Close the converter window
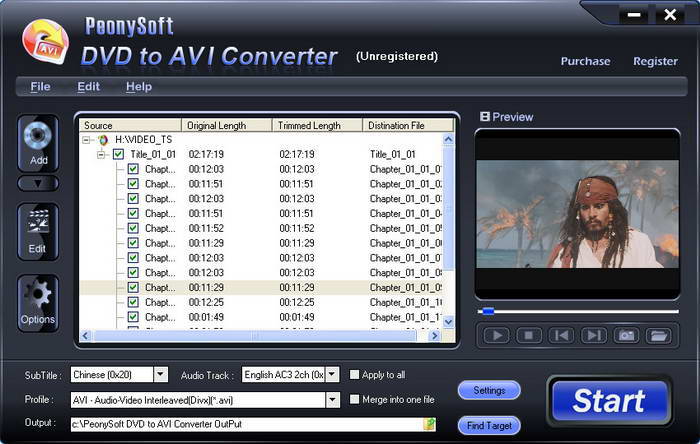 pyautogui.click(x=670, y=15)
